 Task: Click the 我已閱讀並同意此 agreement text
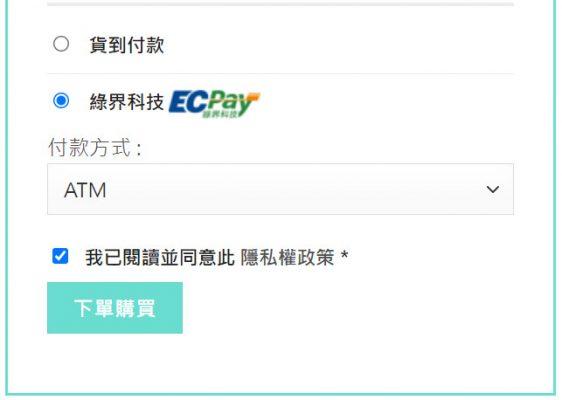point(160,257)
